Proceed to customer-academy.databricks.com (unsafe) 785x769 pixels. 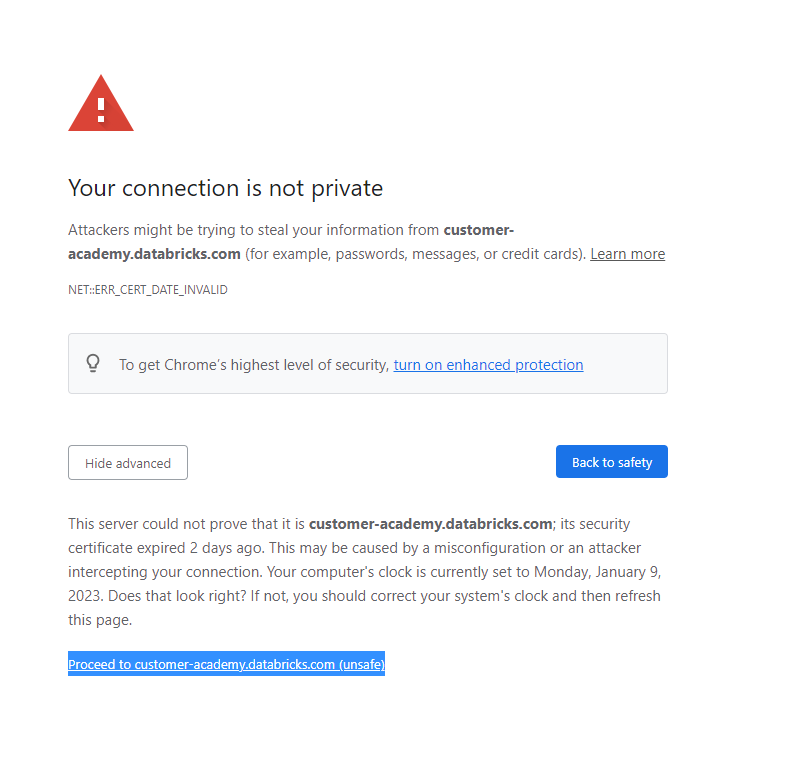point(226,664)
